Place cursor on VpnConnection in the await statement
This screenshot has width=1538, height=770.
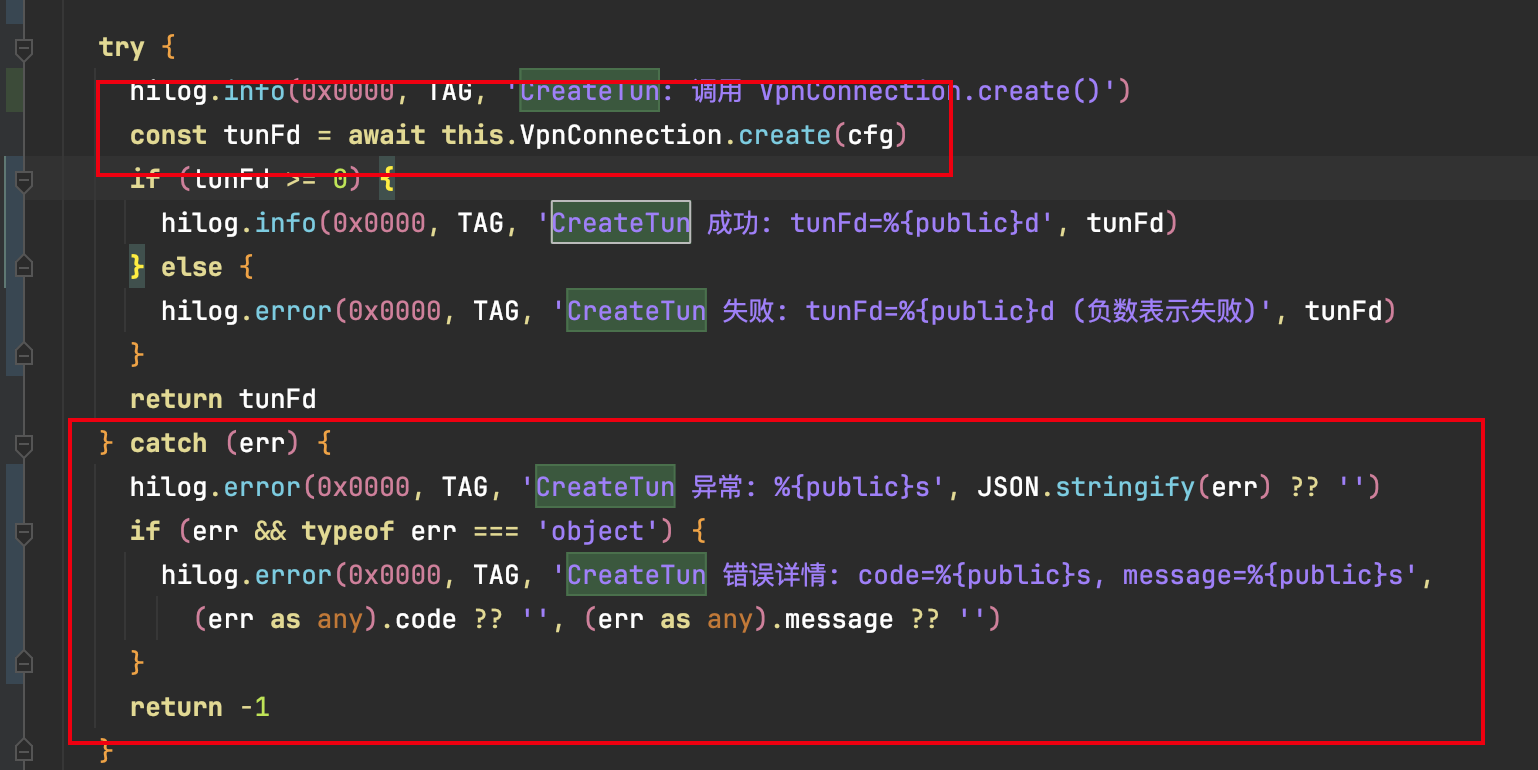[x=620, y=135]
